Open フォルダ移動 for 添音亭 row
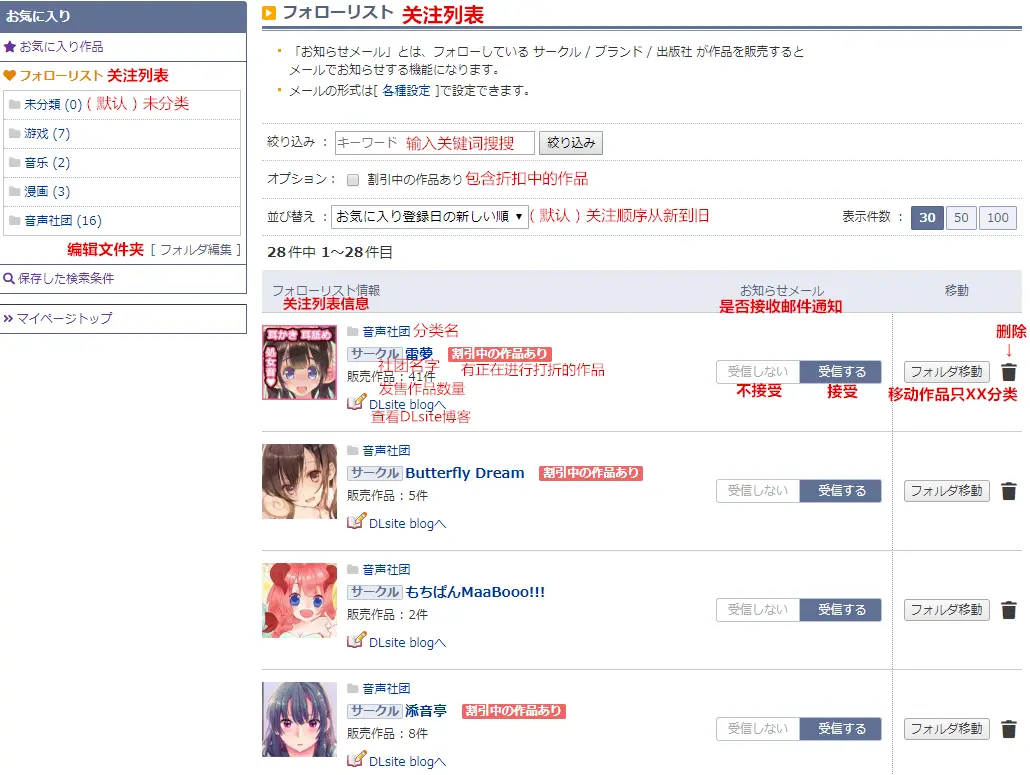The image size is (1030, 775). pyautogui.click(x=947, y=728)
